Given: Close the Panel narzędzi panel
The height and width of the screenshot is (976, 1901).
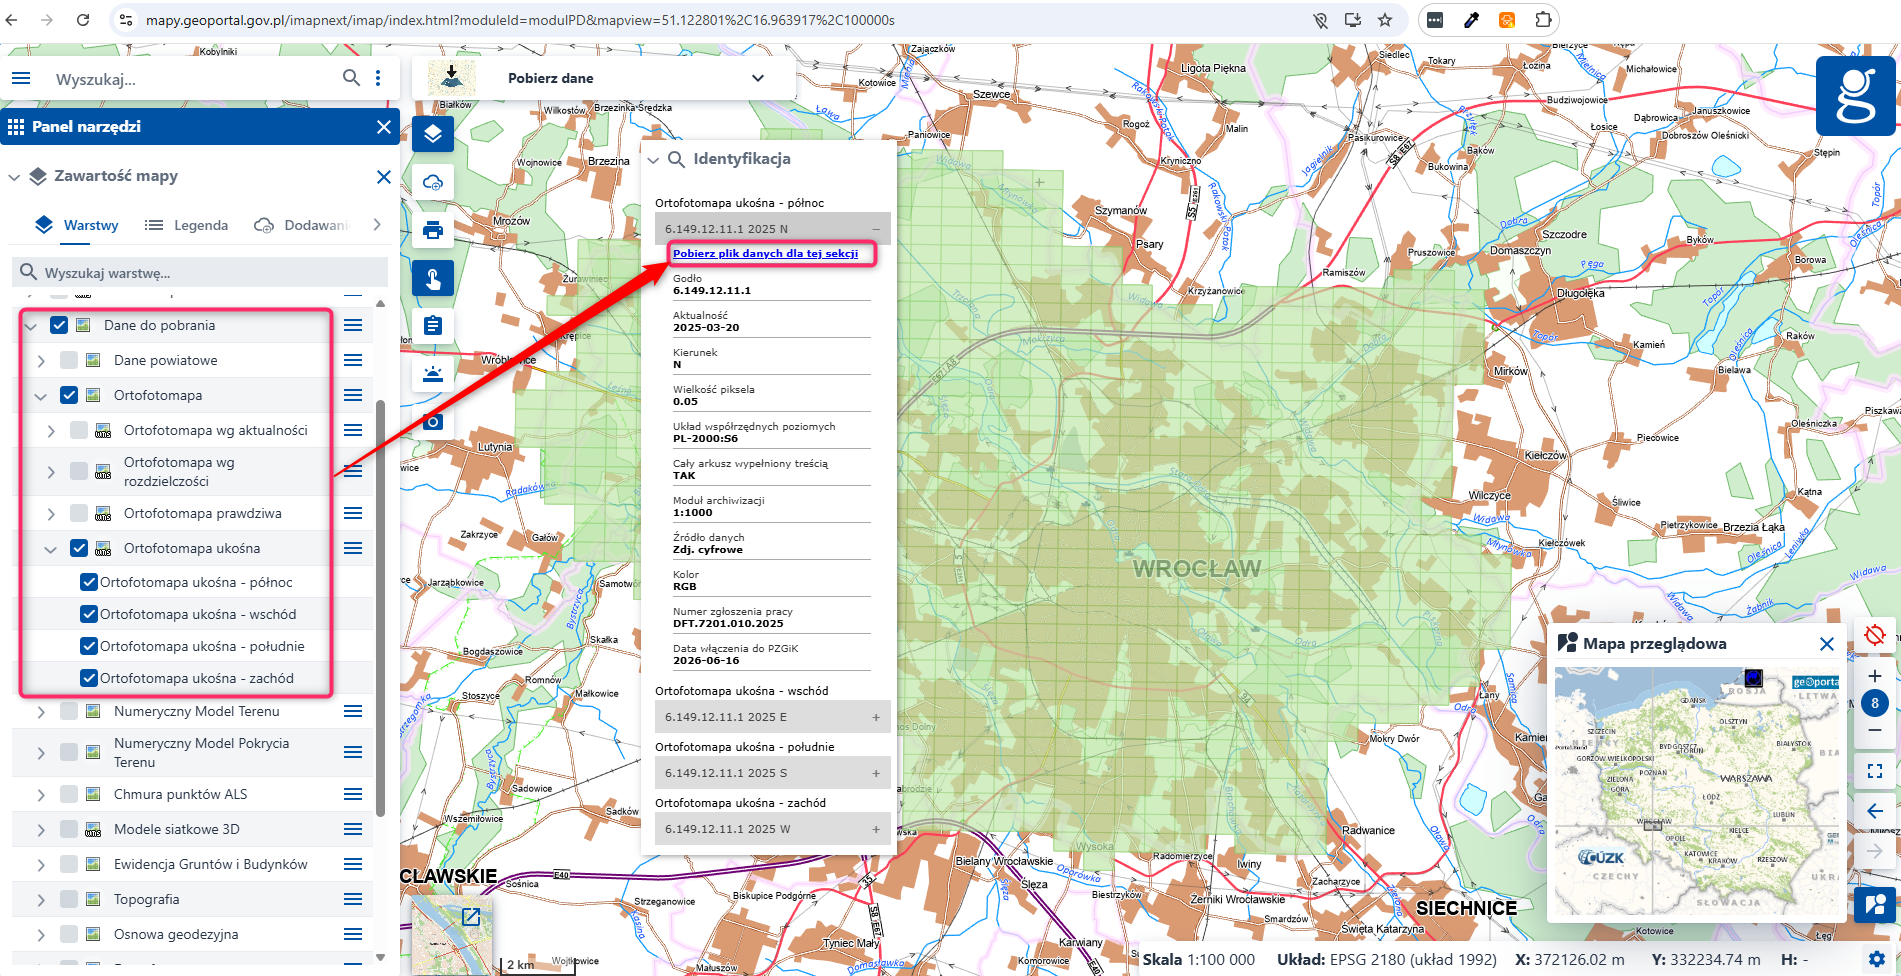Looking at the screenshot, I should point(384,127).
